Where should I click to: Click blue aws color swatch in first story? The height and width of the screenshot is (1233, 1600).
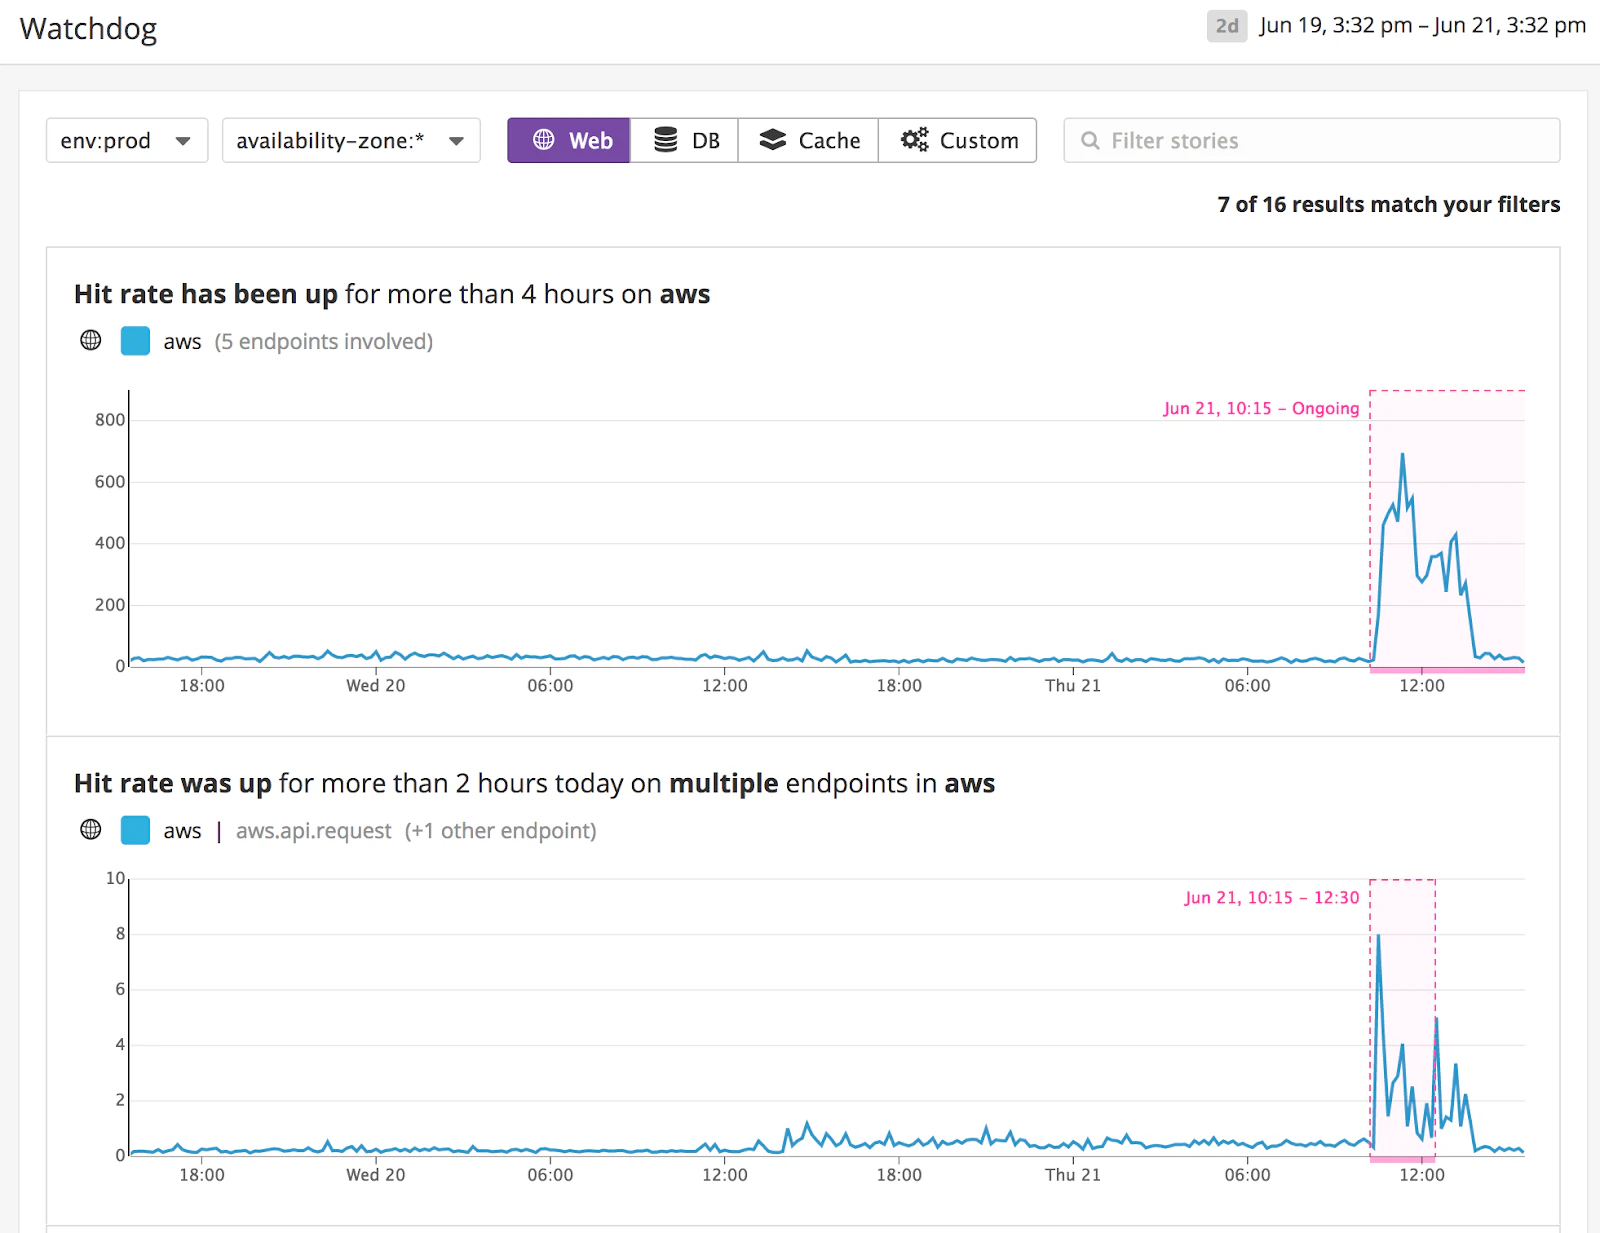coord(135,341)
